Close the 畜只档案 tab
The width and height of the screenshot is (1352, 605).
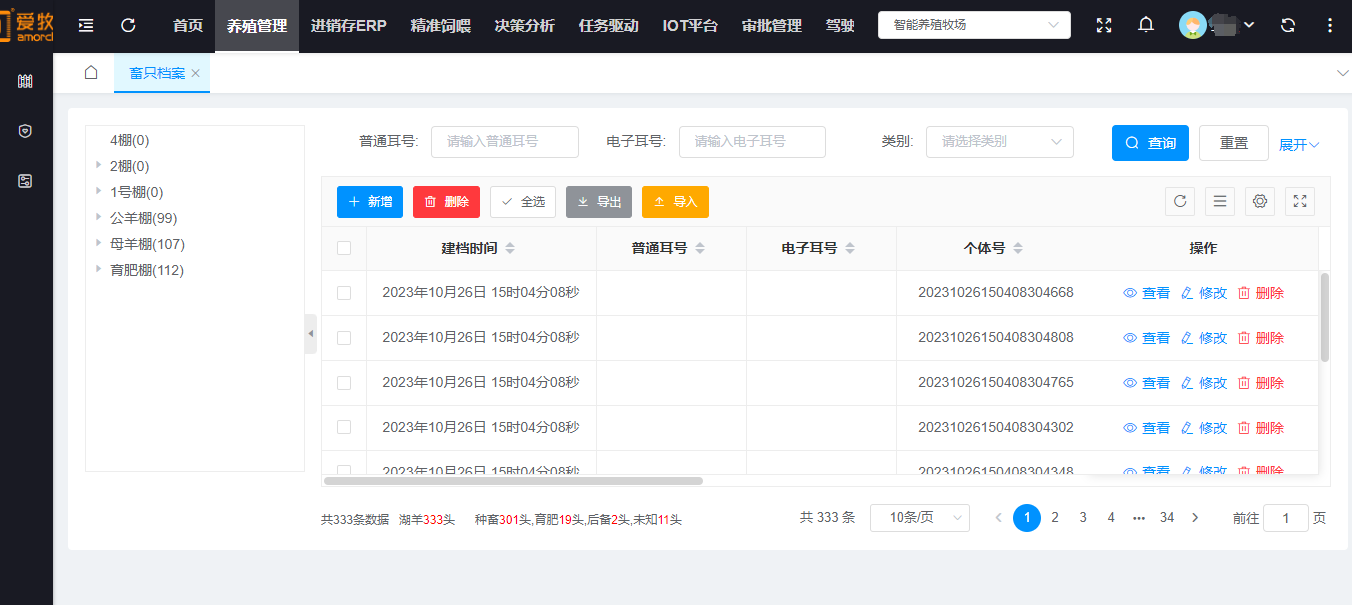(196, 73)
